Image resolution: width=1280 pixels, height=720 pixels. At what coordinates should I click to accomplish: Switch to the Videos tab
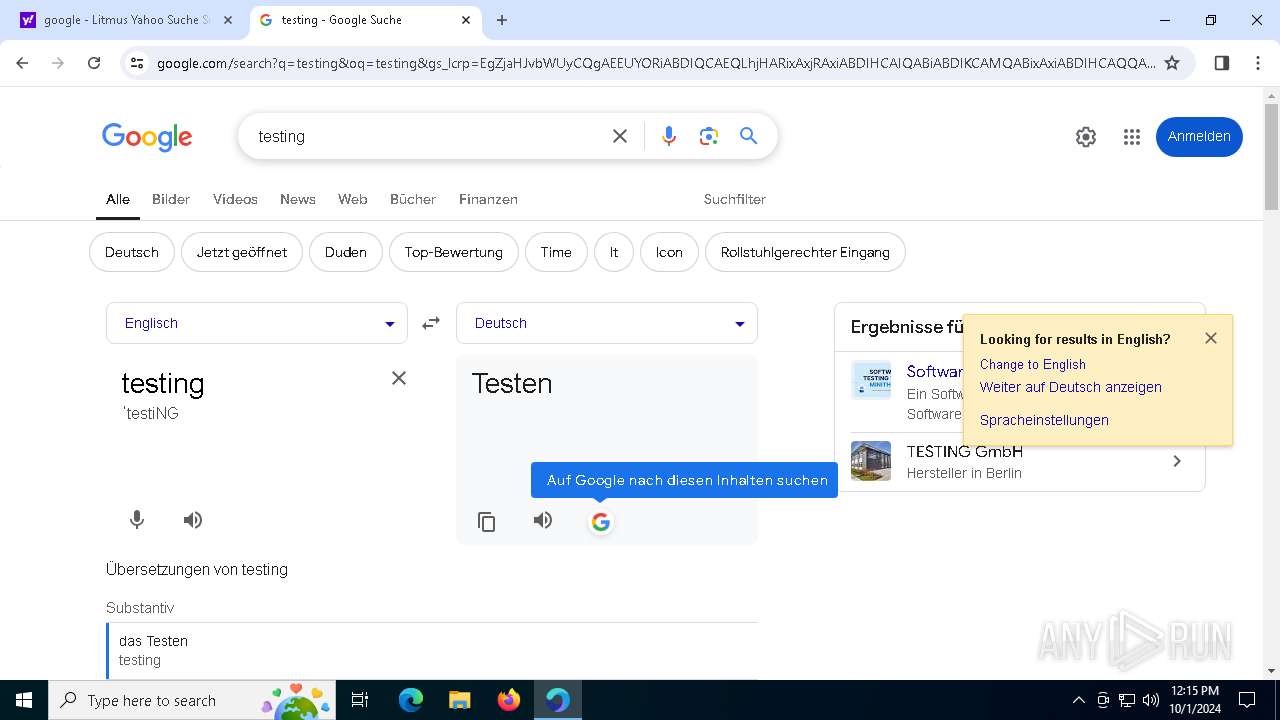pyautogui.click(x=235, y=199)
